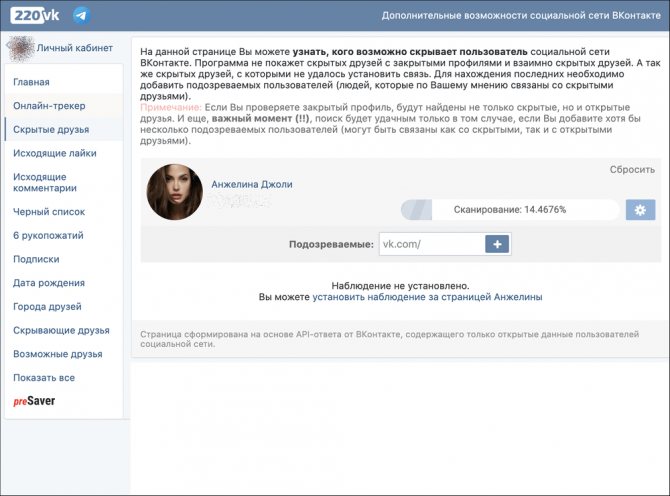Open scan settings gear icon
Viewport: 670px width, 496px height.
point(640,210)
